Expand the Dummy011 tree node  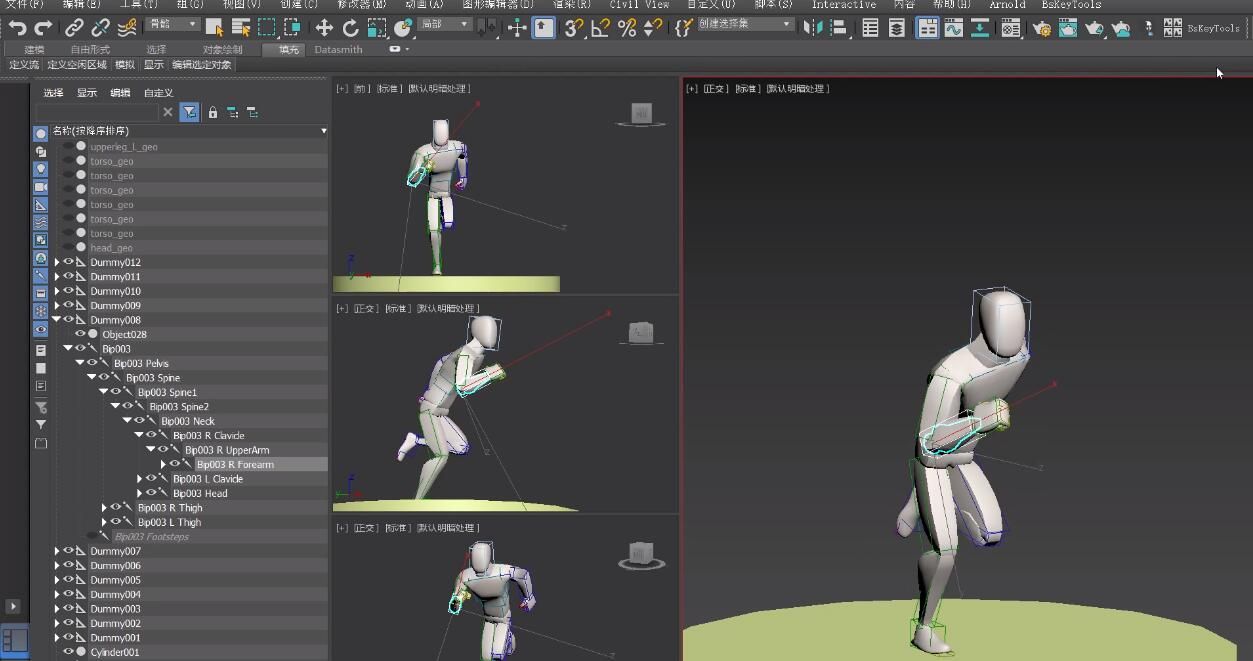tap(57, 277)
